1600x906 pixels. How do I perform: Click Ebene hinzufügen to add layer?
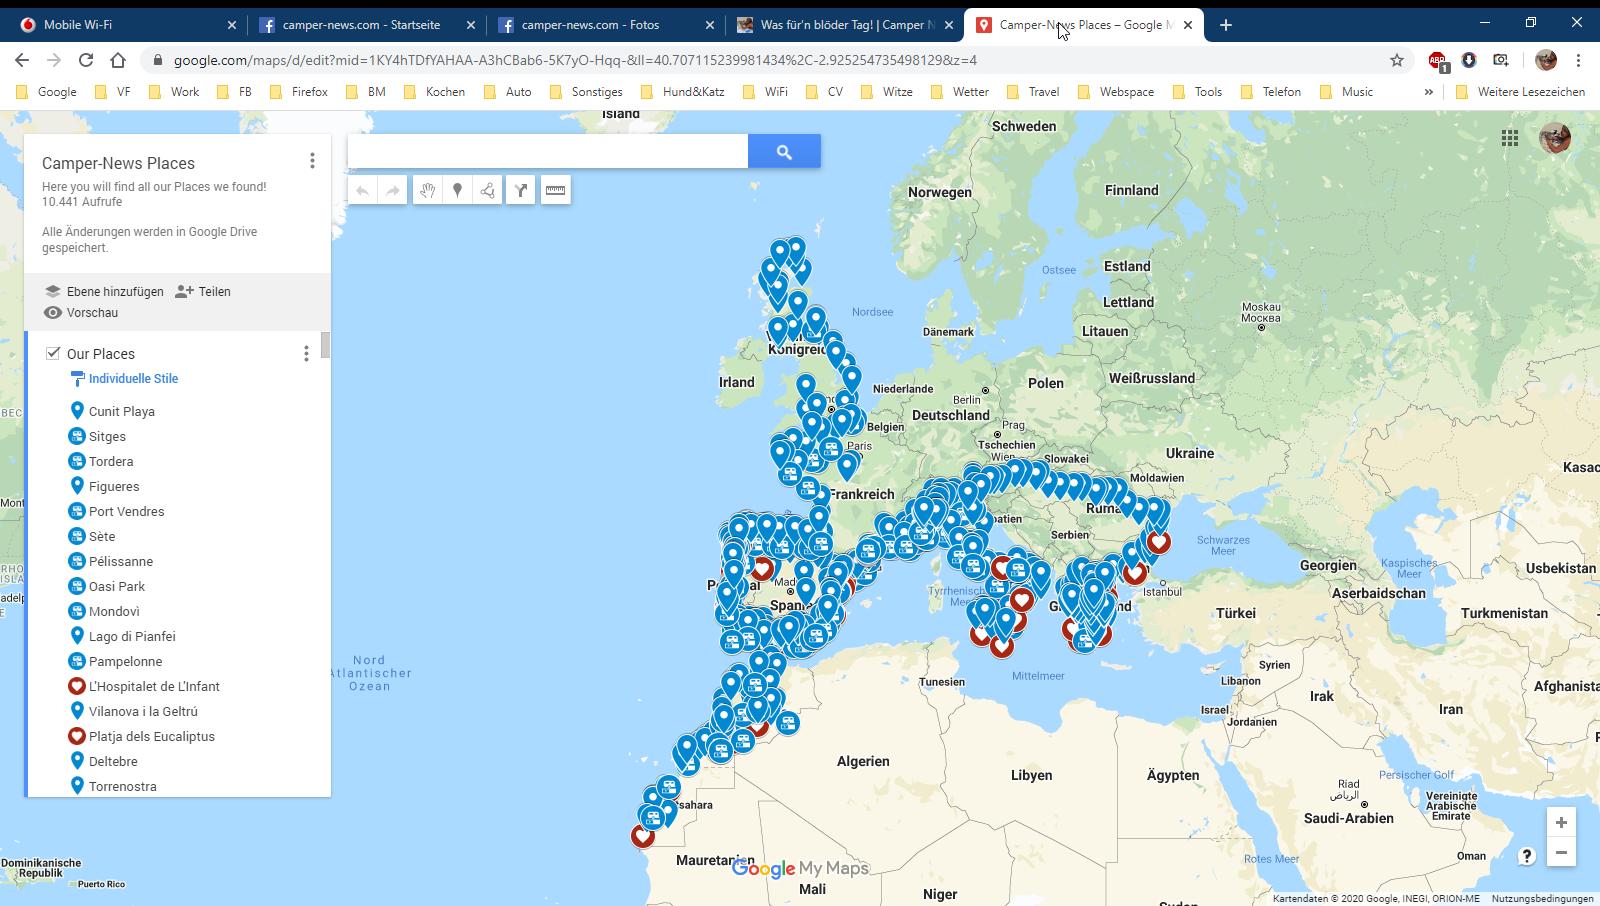coord(104,292)
